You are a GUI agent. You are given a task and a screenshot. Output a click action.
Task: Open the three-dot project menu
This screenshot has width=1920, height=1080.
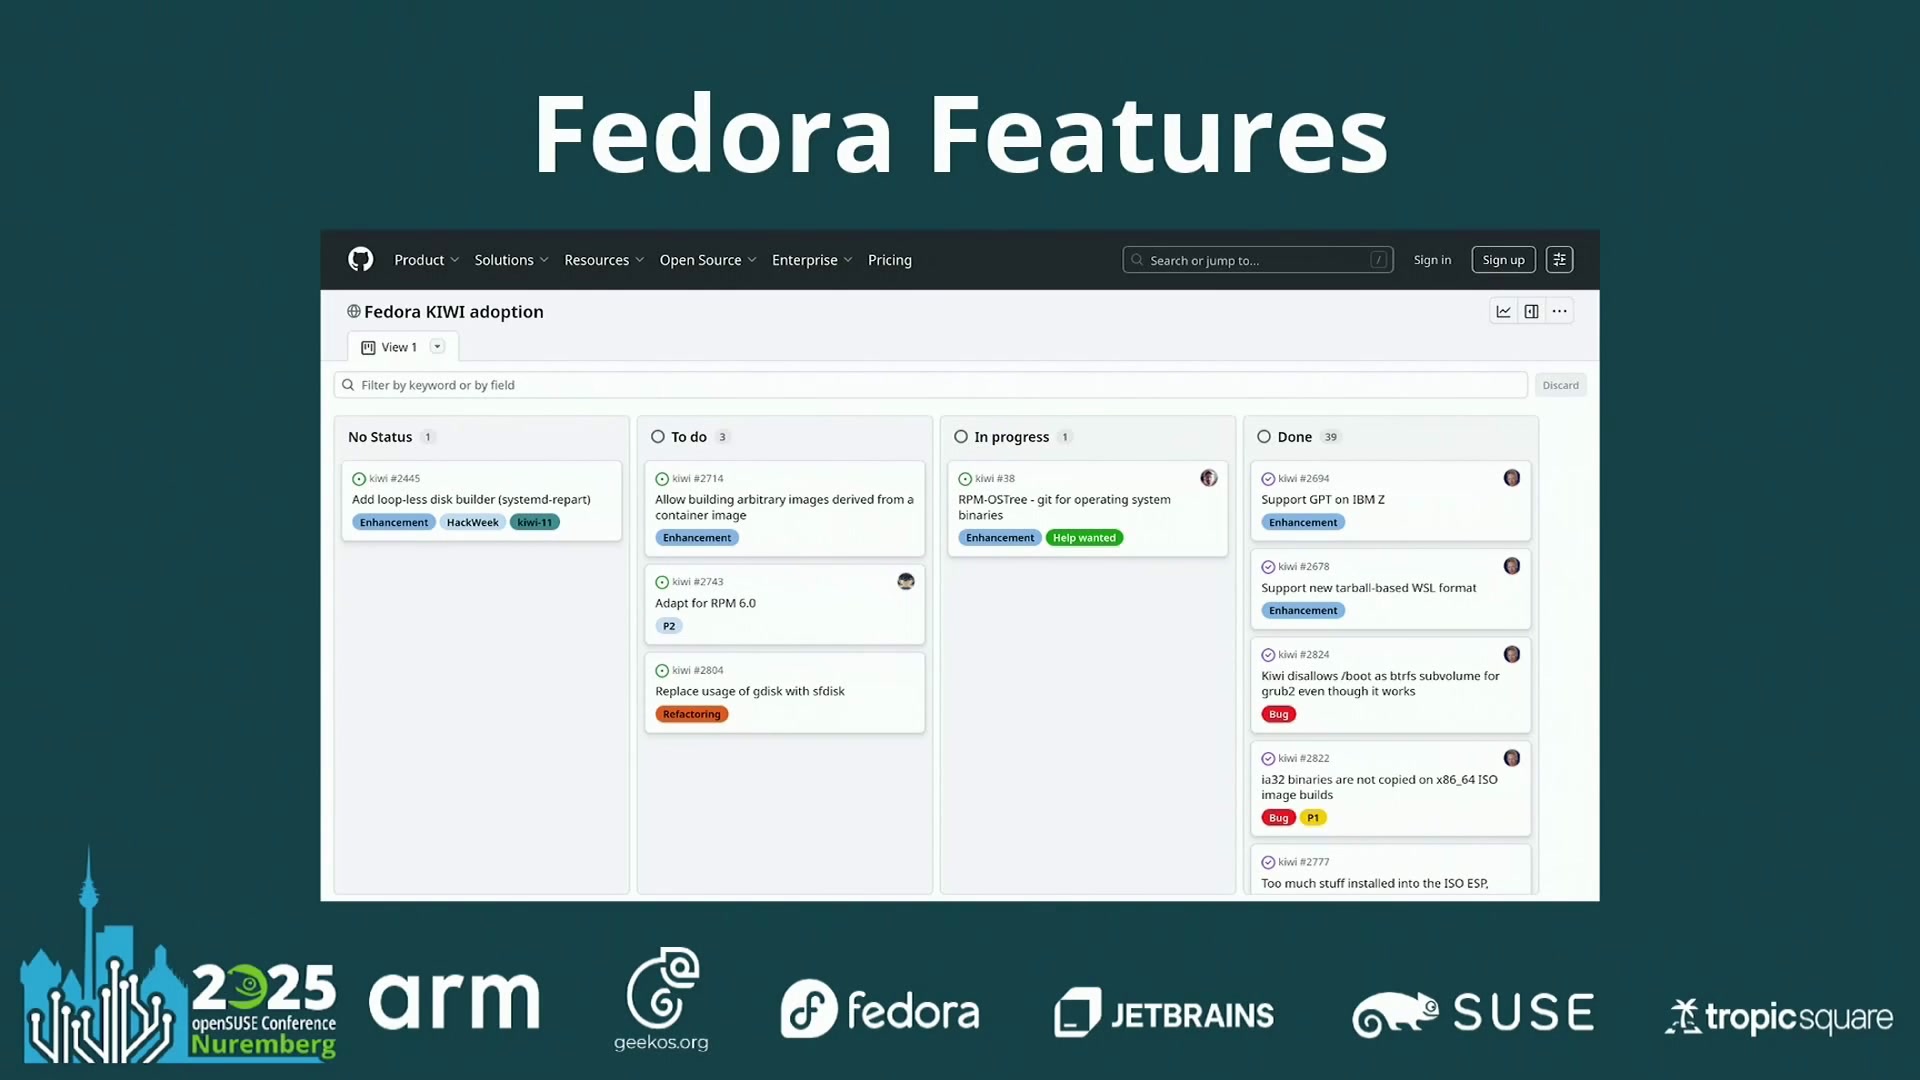coord(1559,311)
